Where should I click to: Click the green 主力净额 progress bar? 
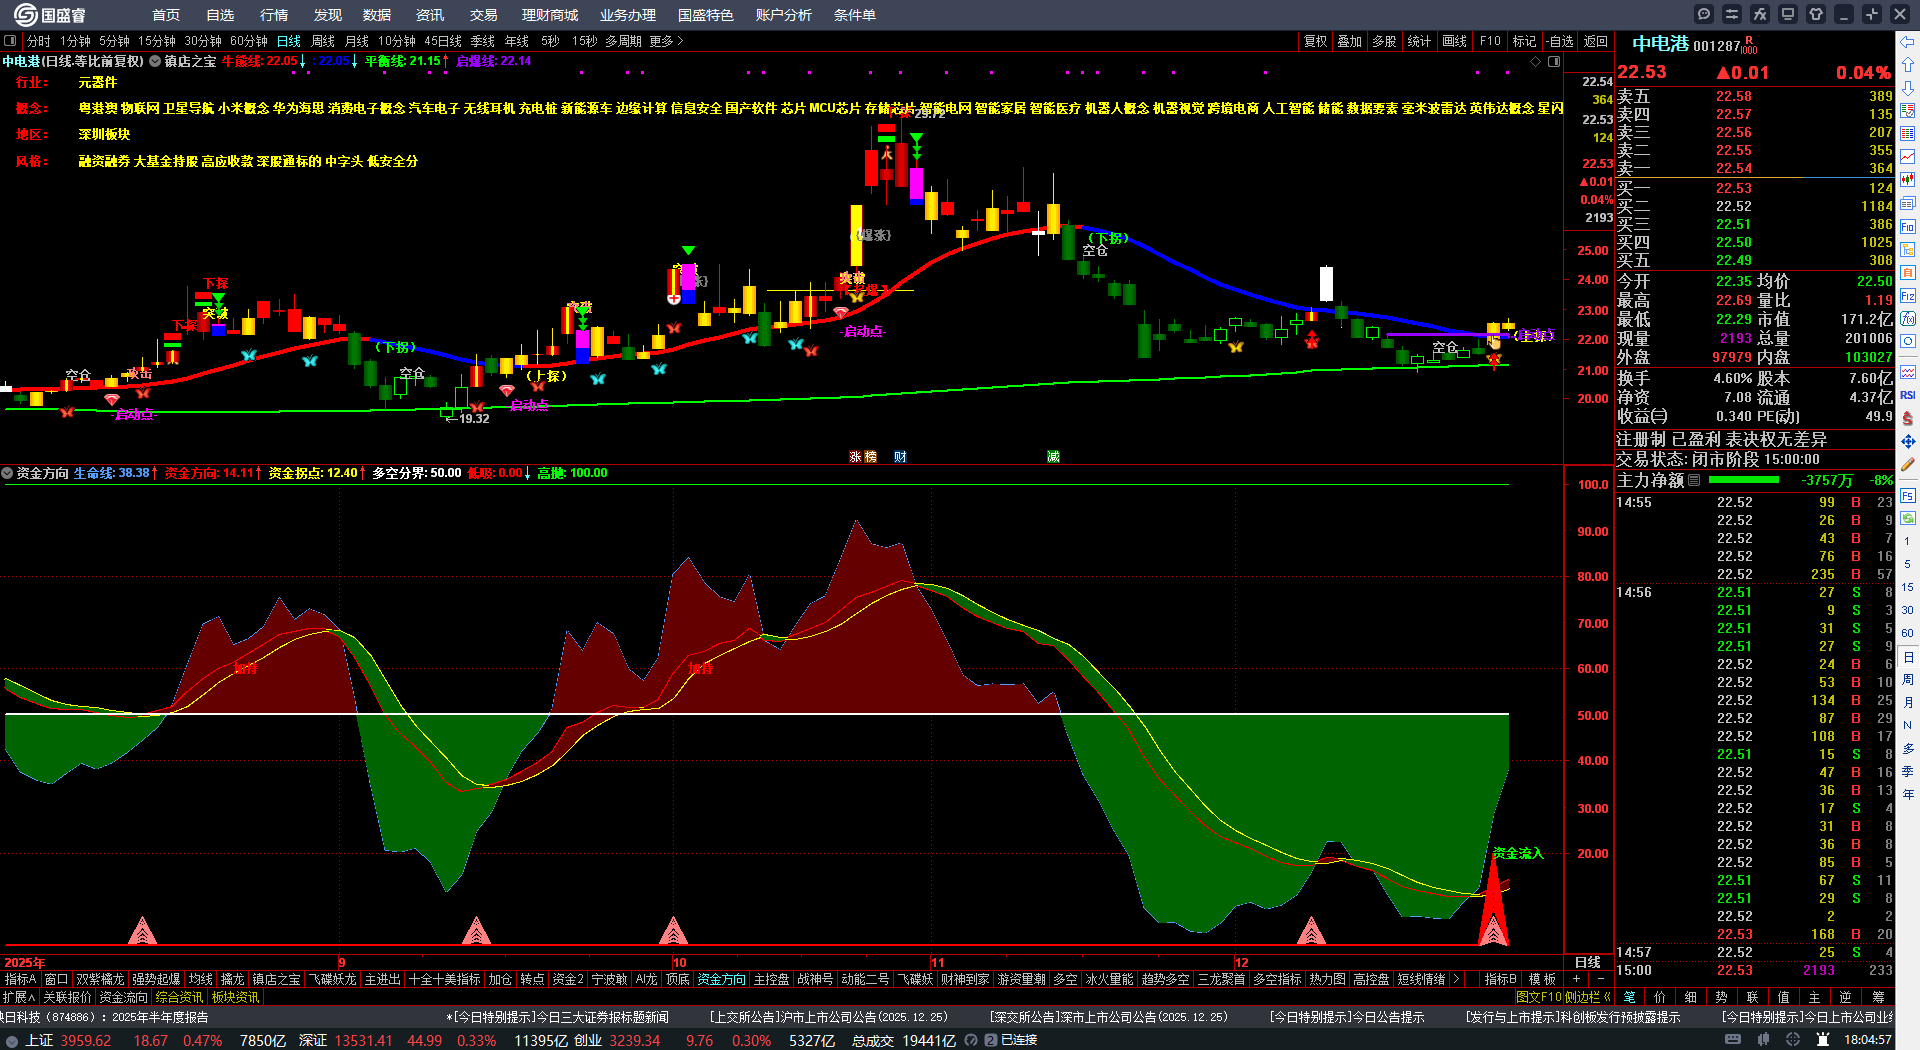coord(1745,480)
